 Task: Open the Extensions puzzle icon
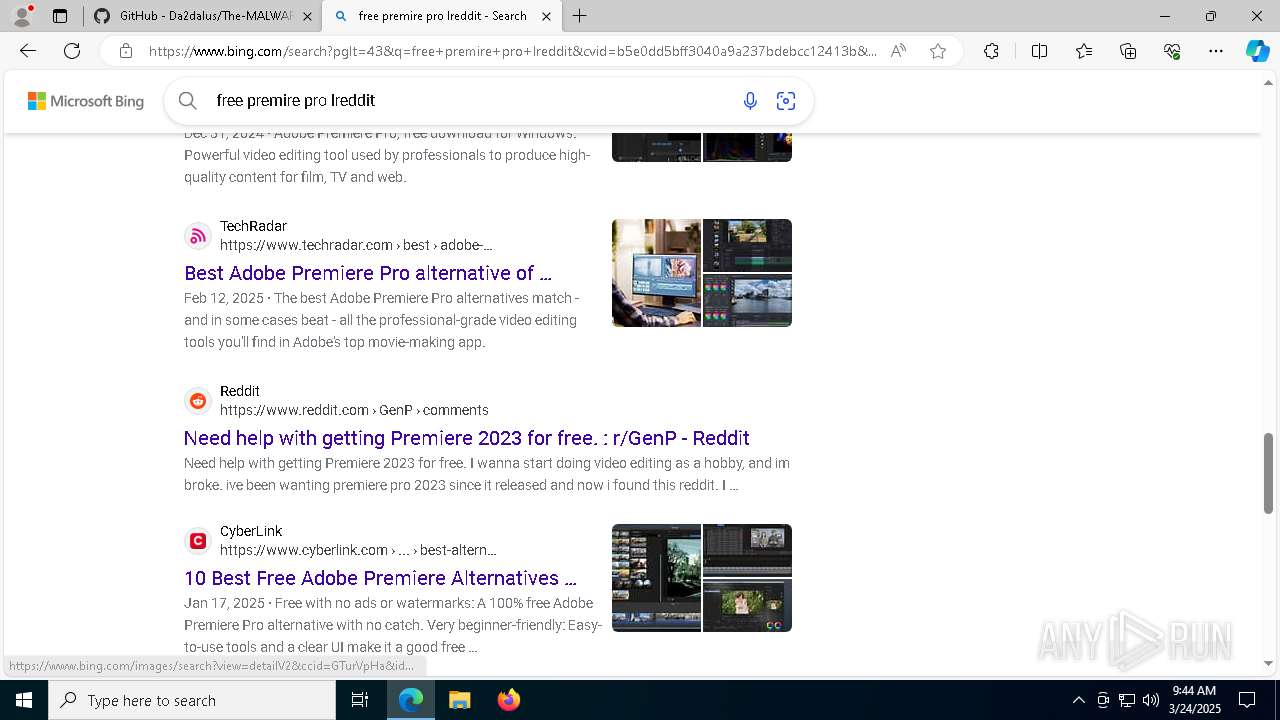click(991, 51)
